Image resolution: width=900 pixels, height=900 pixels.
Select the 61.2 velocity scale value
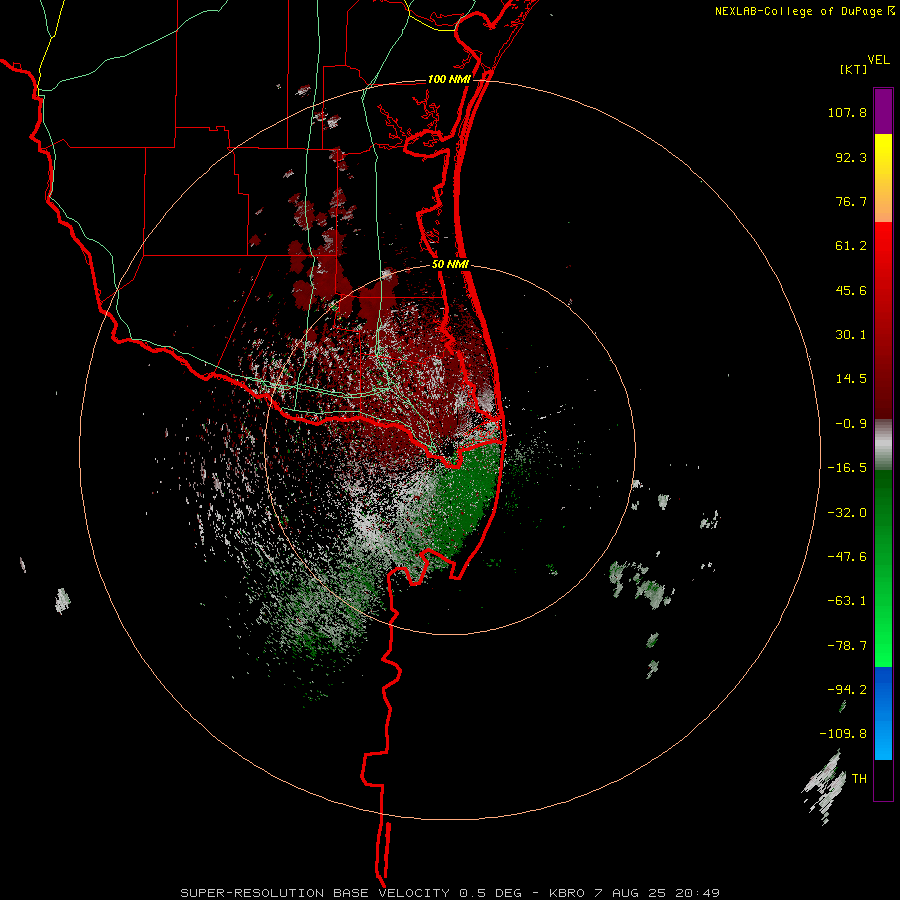coord(851,246)
